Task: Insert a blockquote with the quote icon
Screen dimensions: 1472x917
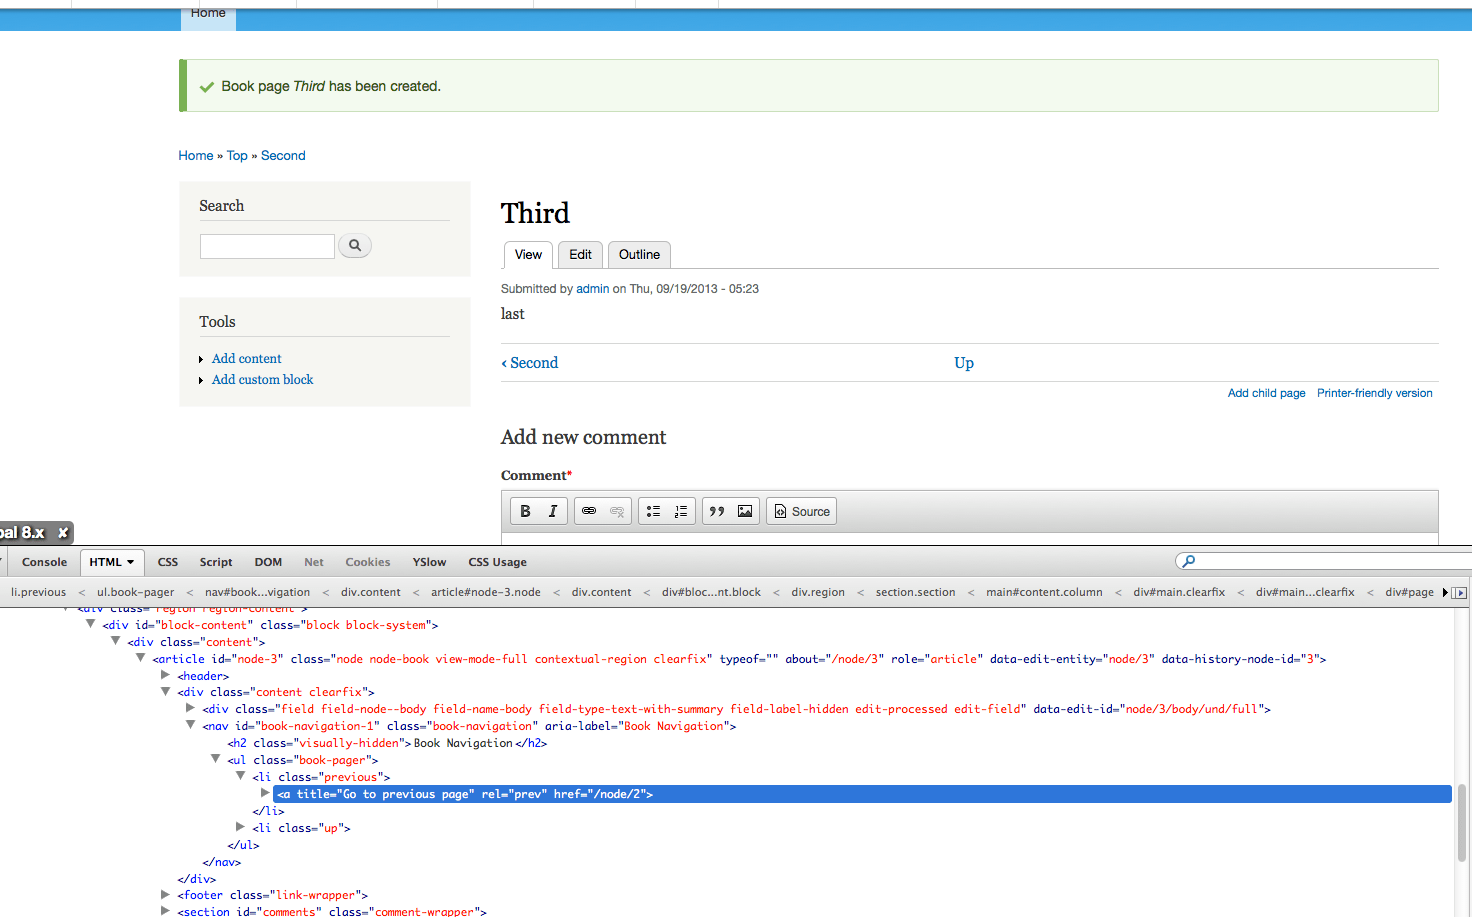Action: (x=716, y=511)
